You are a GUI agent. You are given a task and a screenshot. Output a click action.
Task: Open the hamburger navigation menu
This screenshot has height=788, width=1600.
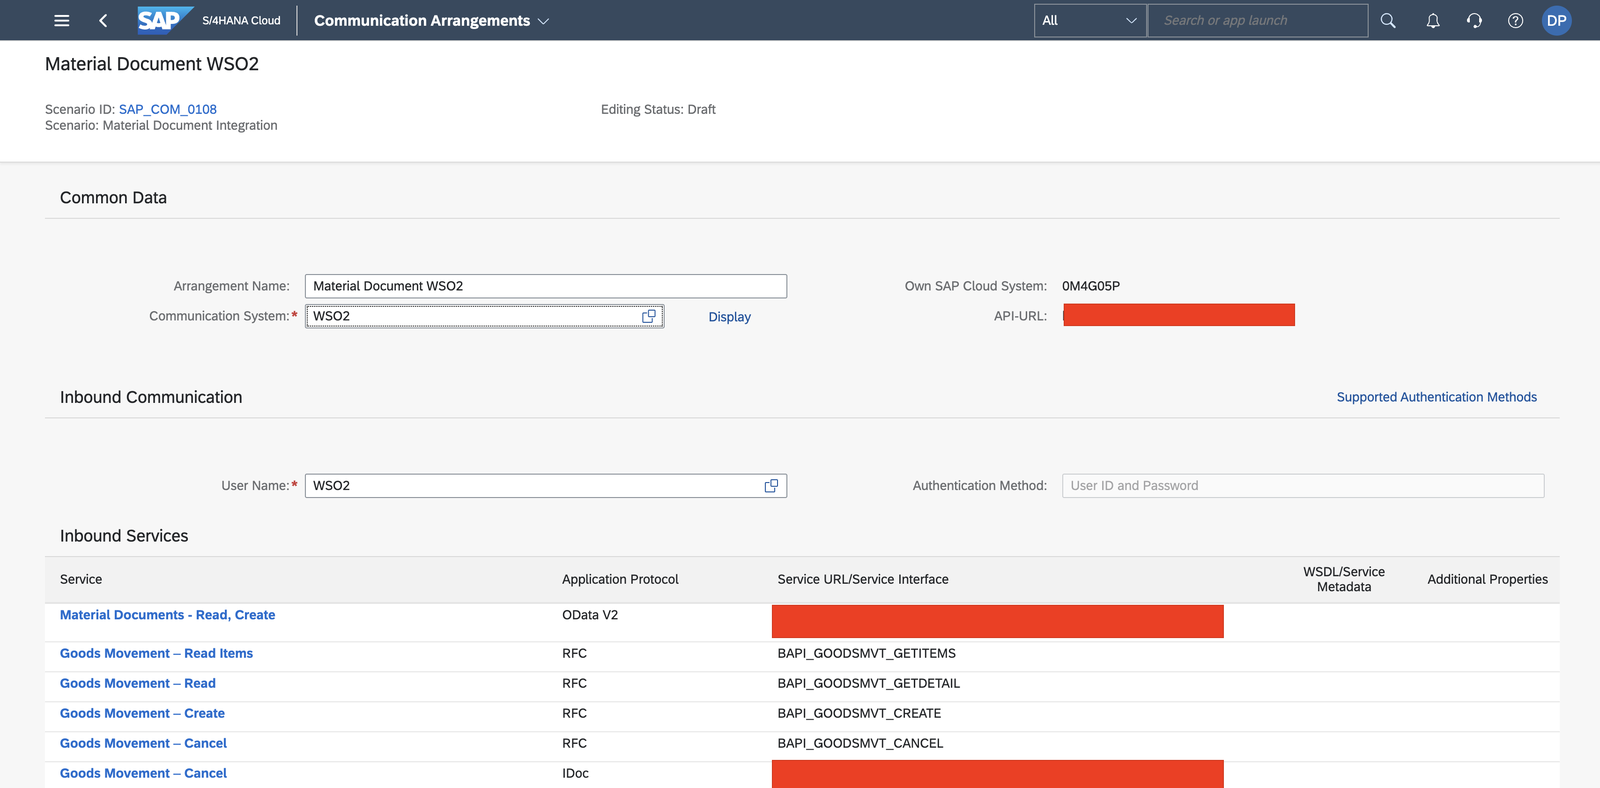(x=61, y=20)
